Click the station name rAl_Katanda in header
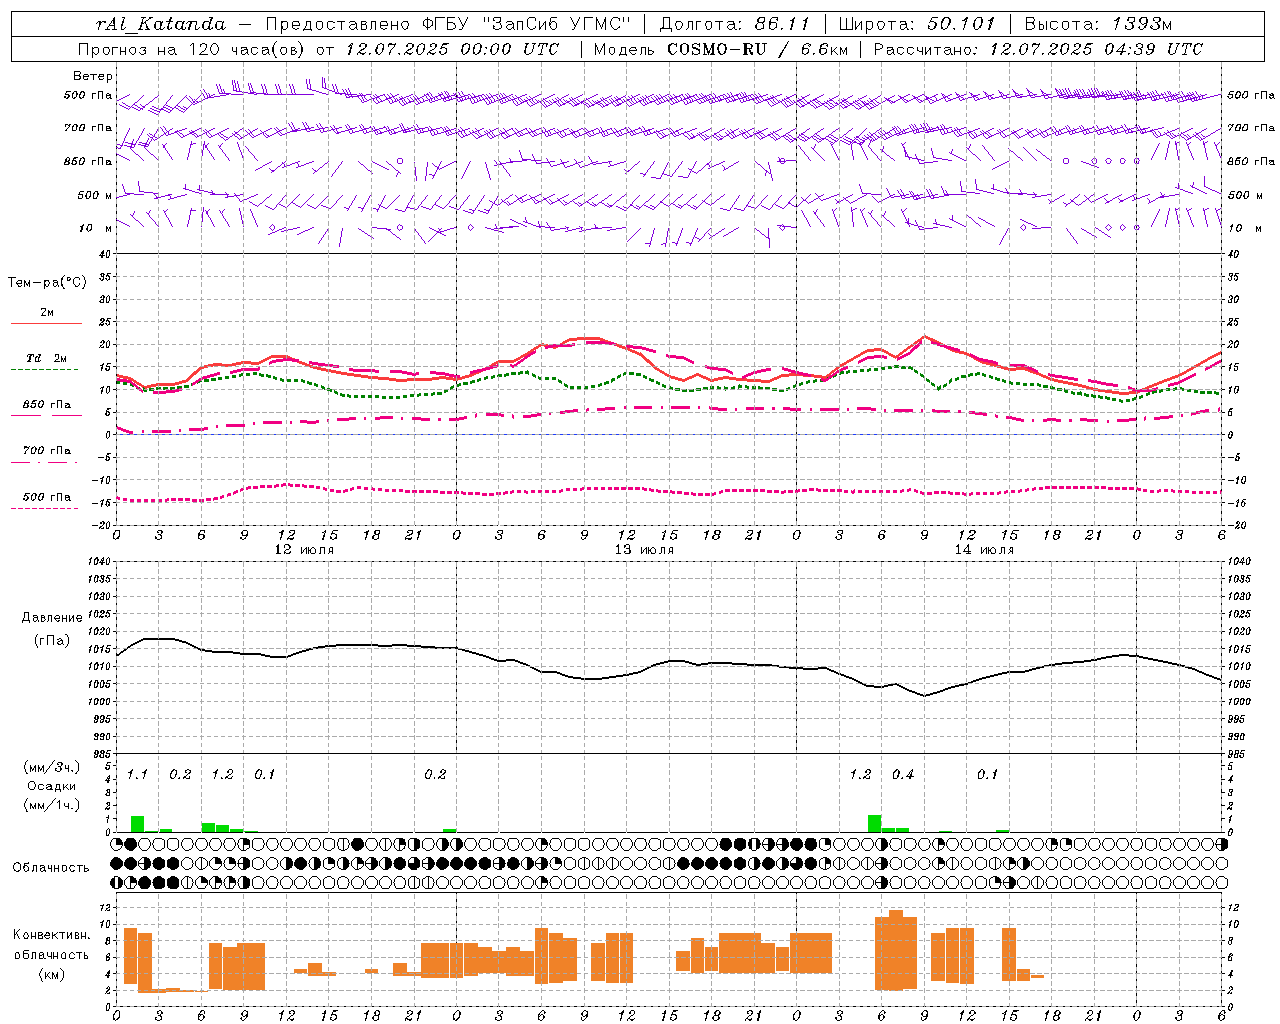1280x1024 pixels. pos(161,24)
